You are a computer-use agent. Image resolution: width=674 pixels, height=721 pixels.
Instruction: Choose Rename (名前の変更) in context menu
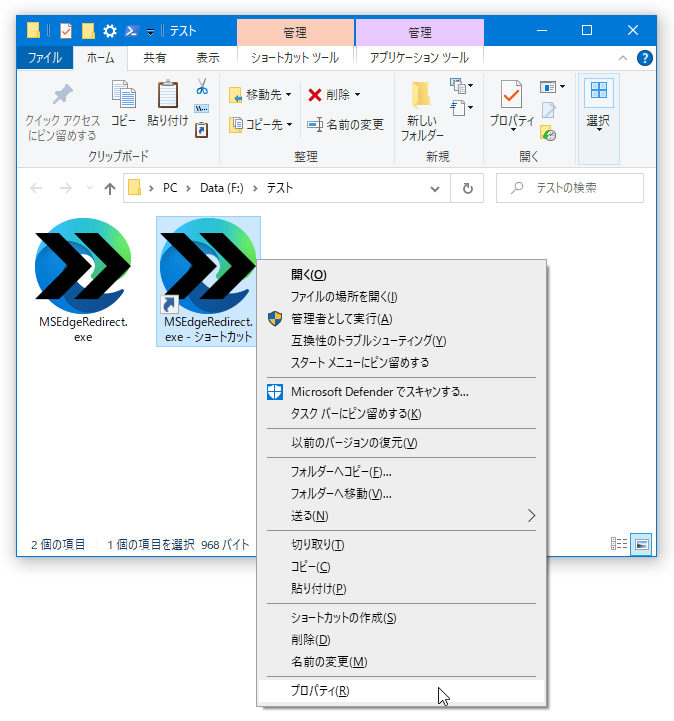[401, 662]
